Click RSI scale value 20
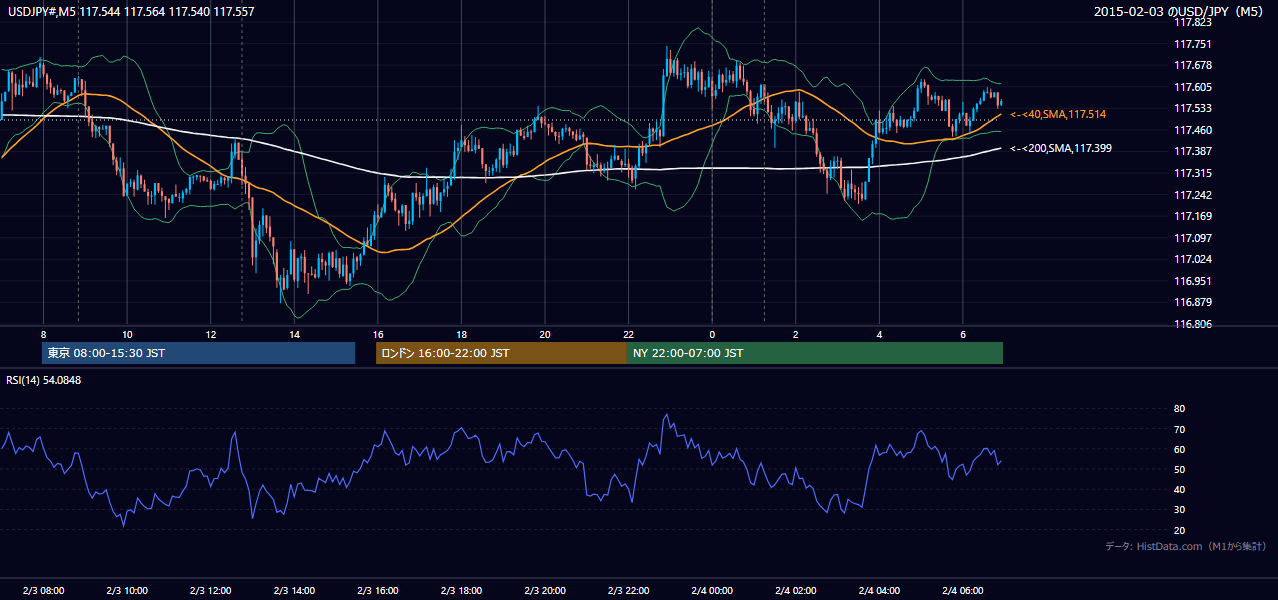This screenshot has width=1278, height=600. click(1179, 530)
